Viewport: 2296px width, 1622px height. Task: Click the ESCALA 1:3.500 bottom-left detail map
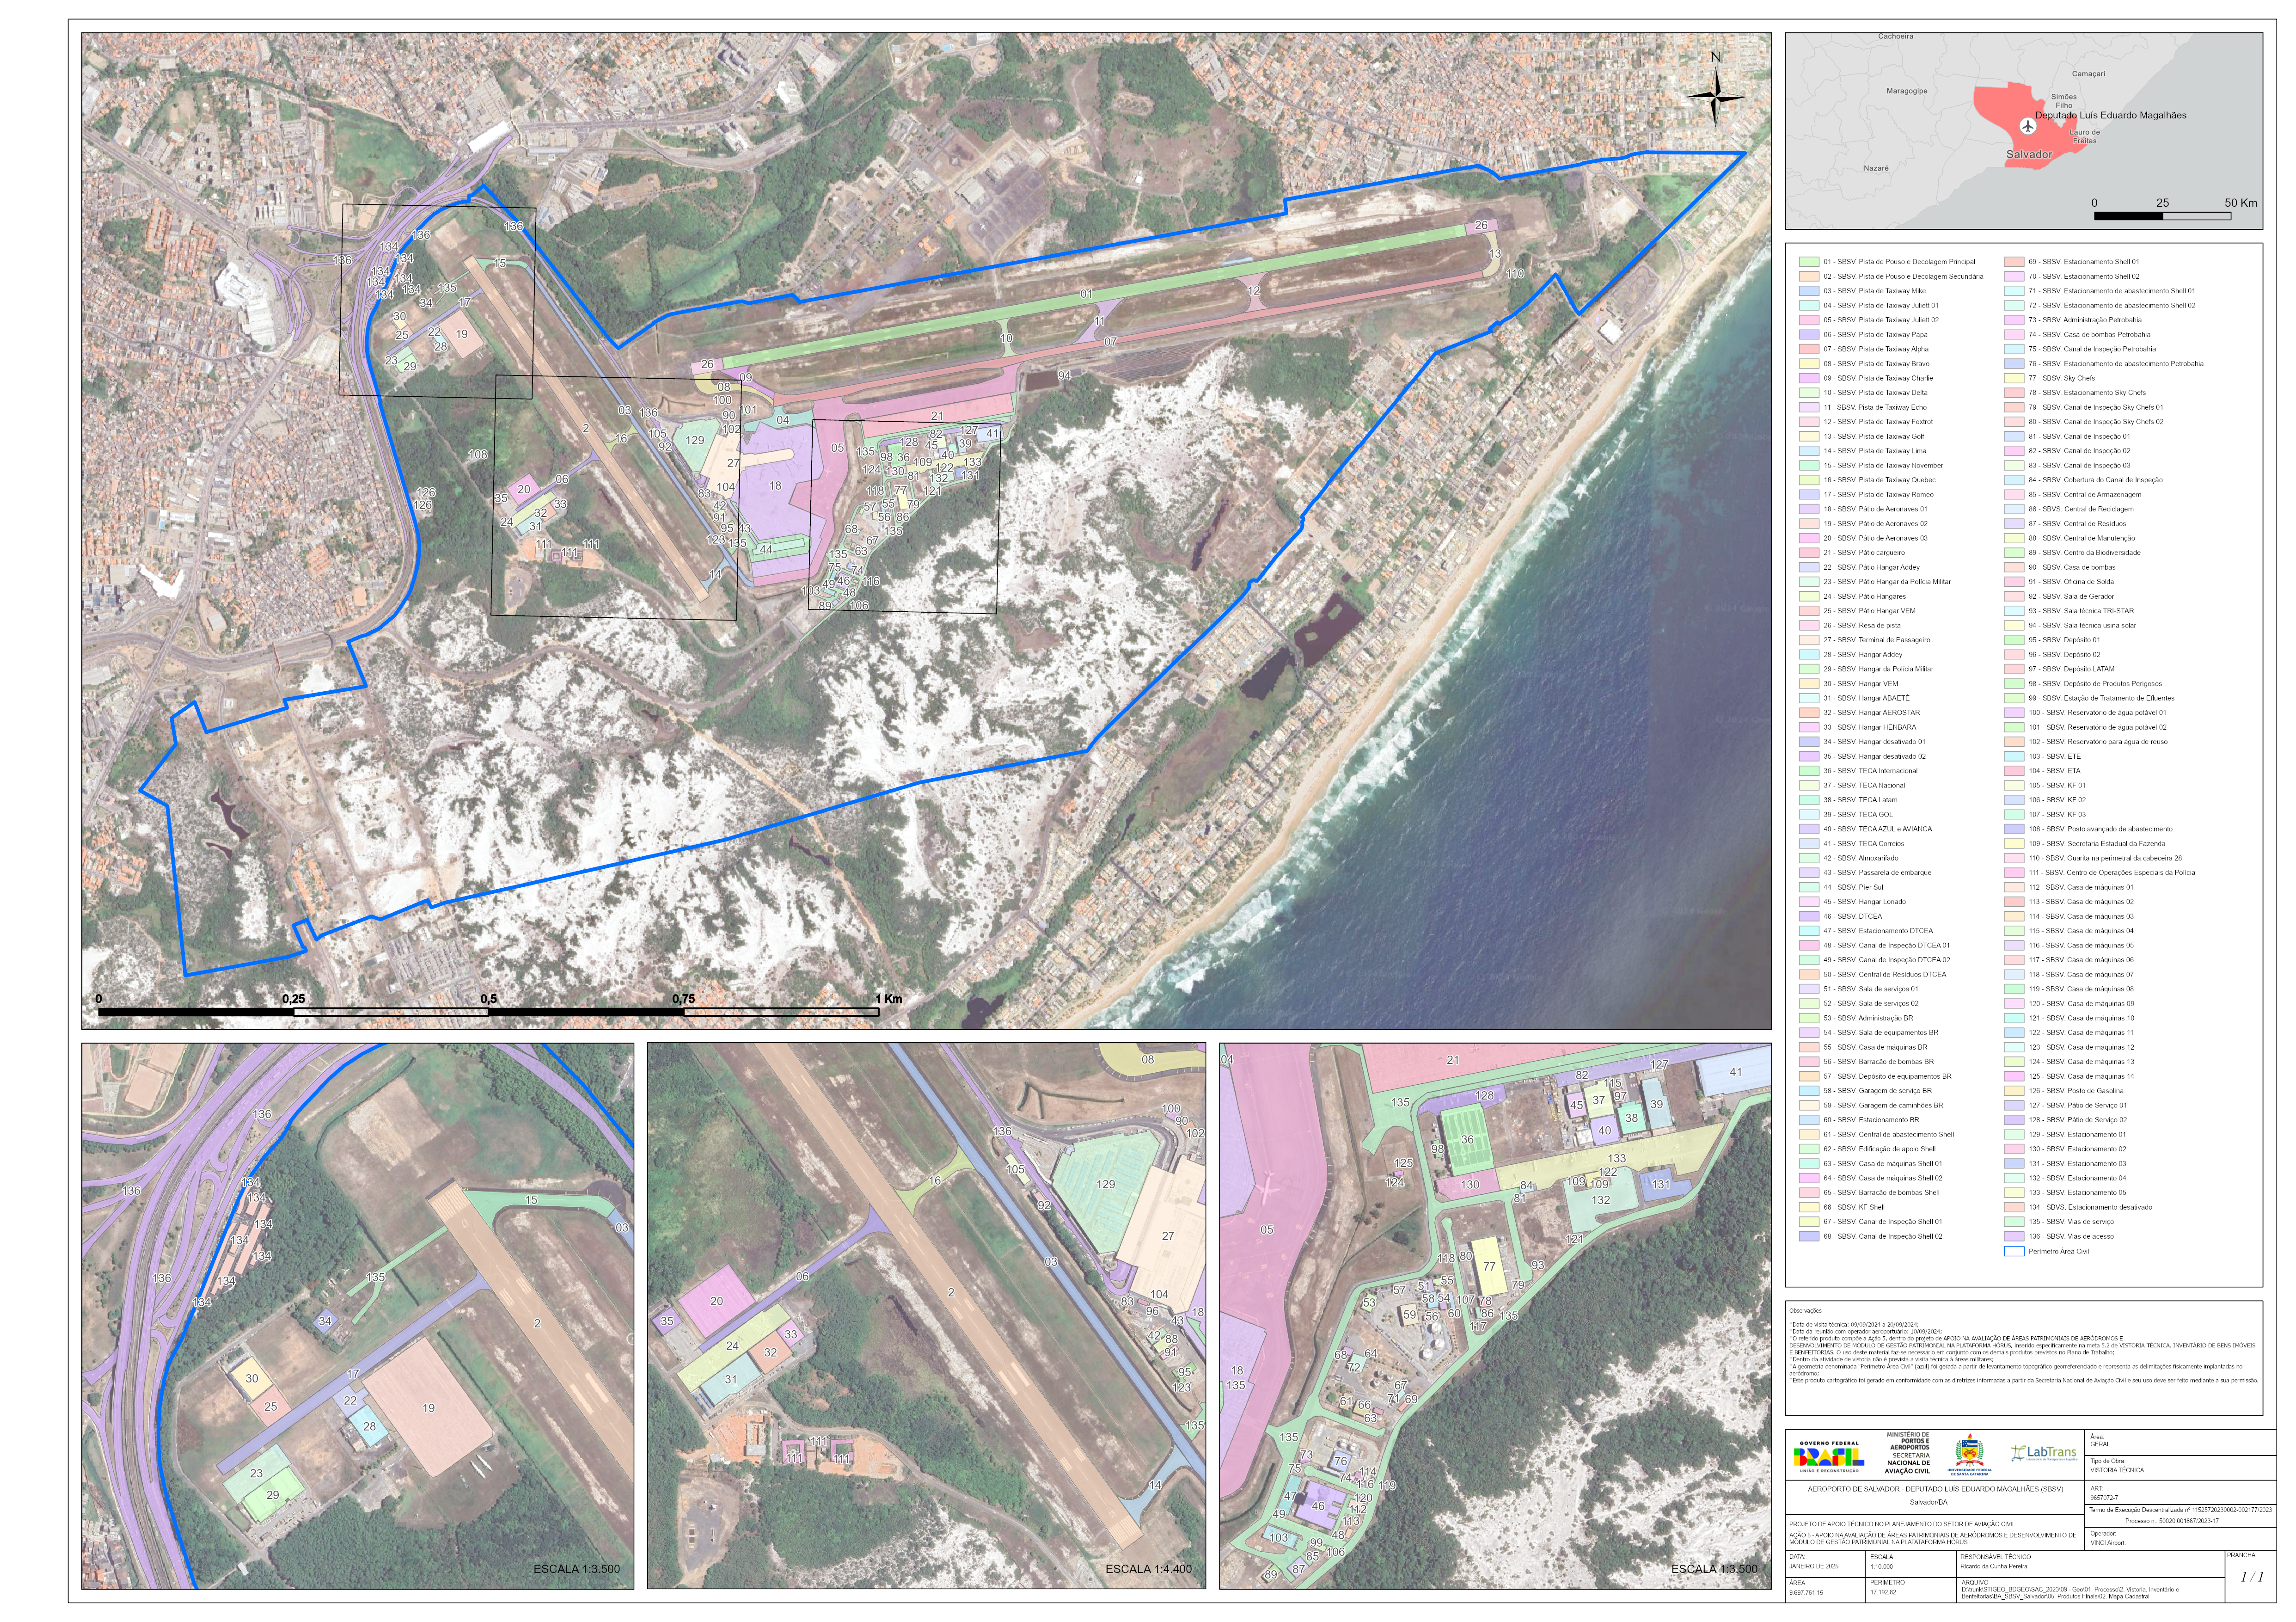[357, 1315]
